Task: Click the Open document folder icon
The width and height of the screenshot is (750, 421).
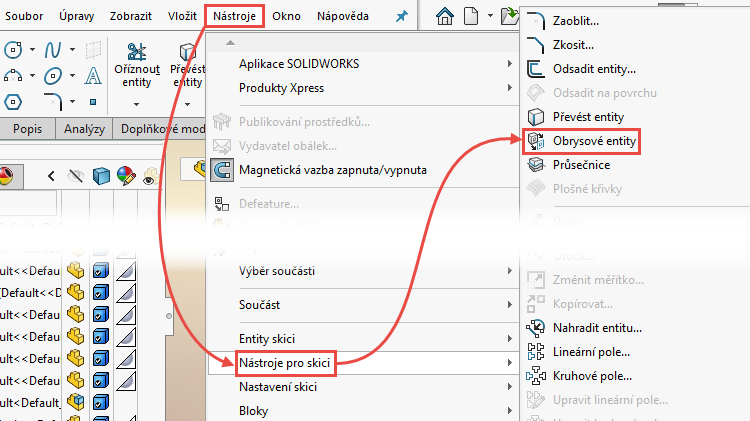Action: (509, 16)
